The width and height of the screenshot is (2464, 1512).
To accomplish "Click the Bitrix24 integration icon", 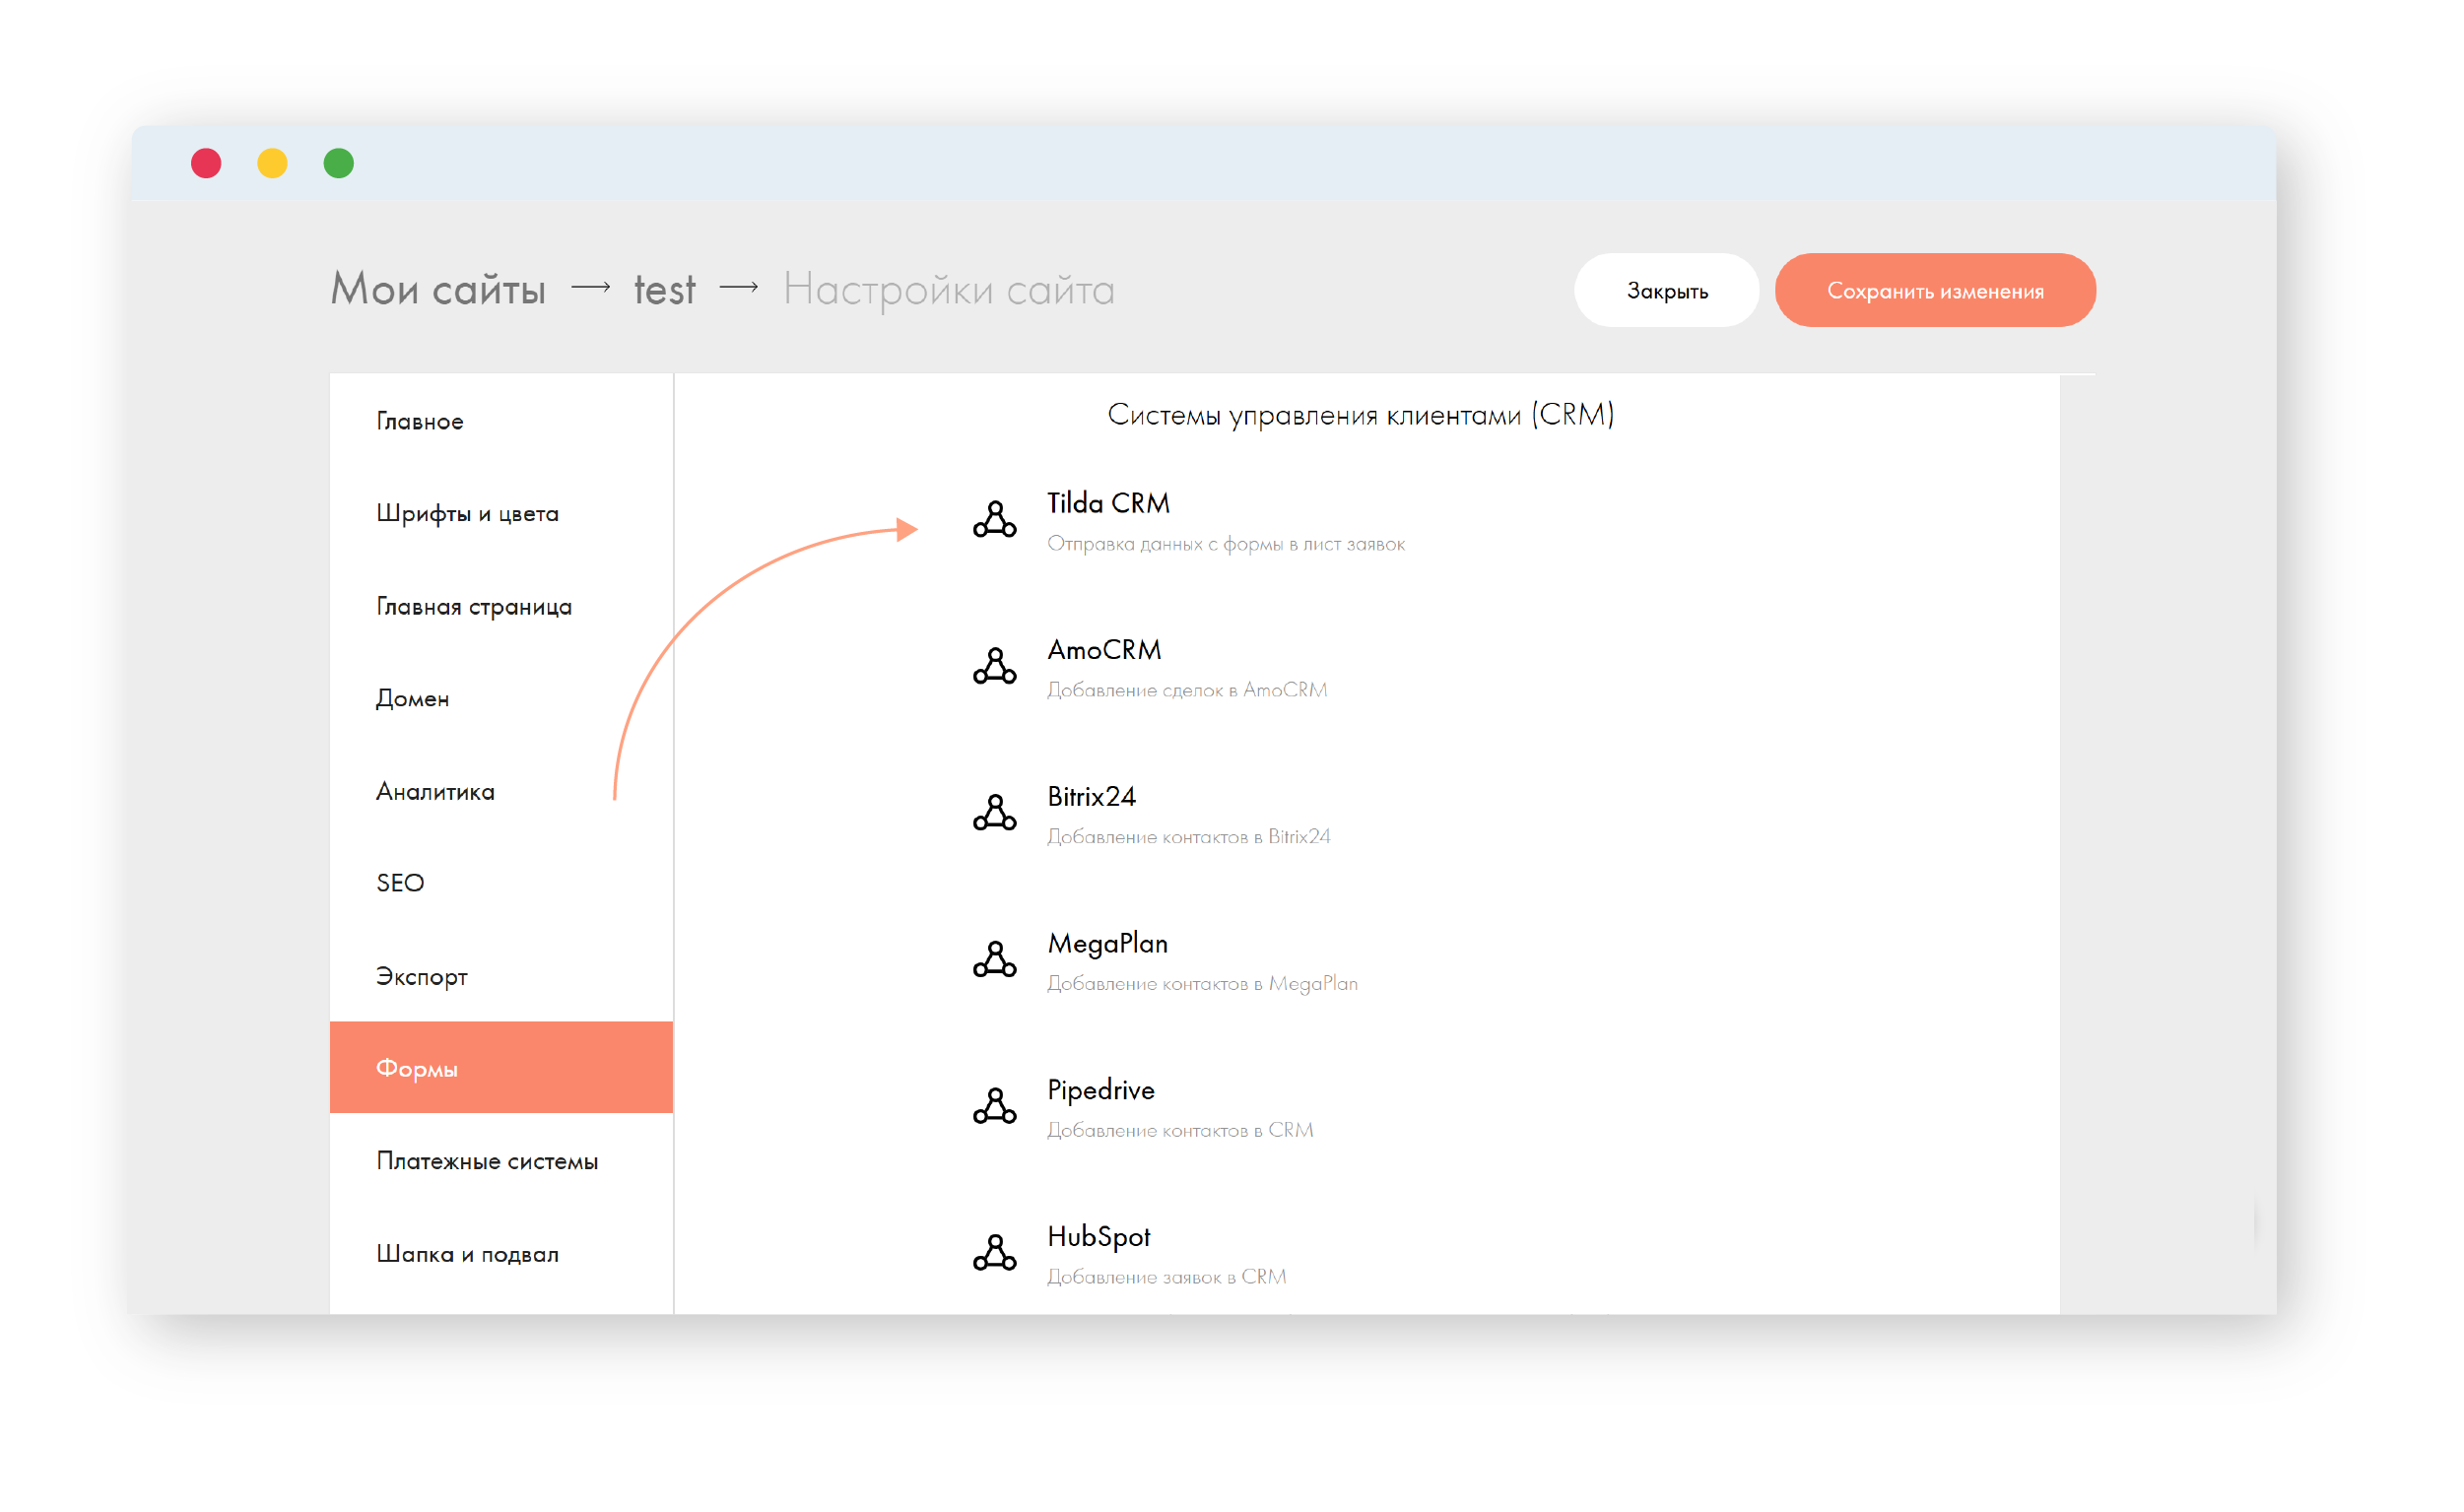I will (994, 812).
